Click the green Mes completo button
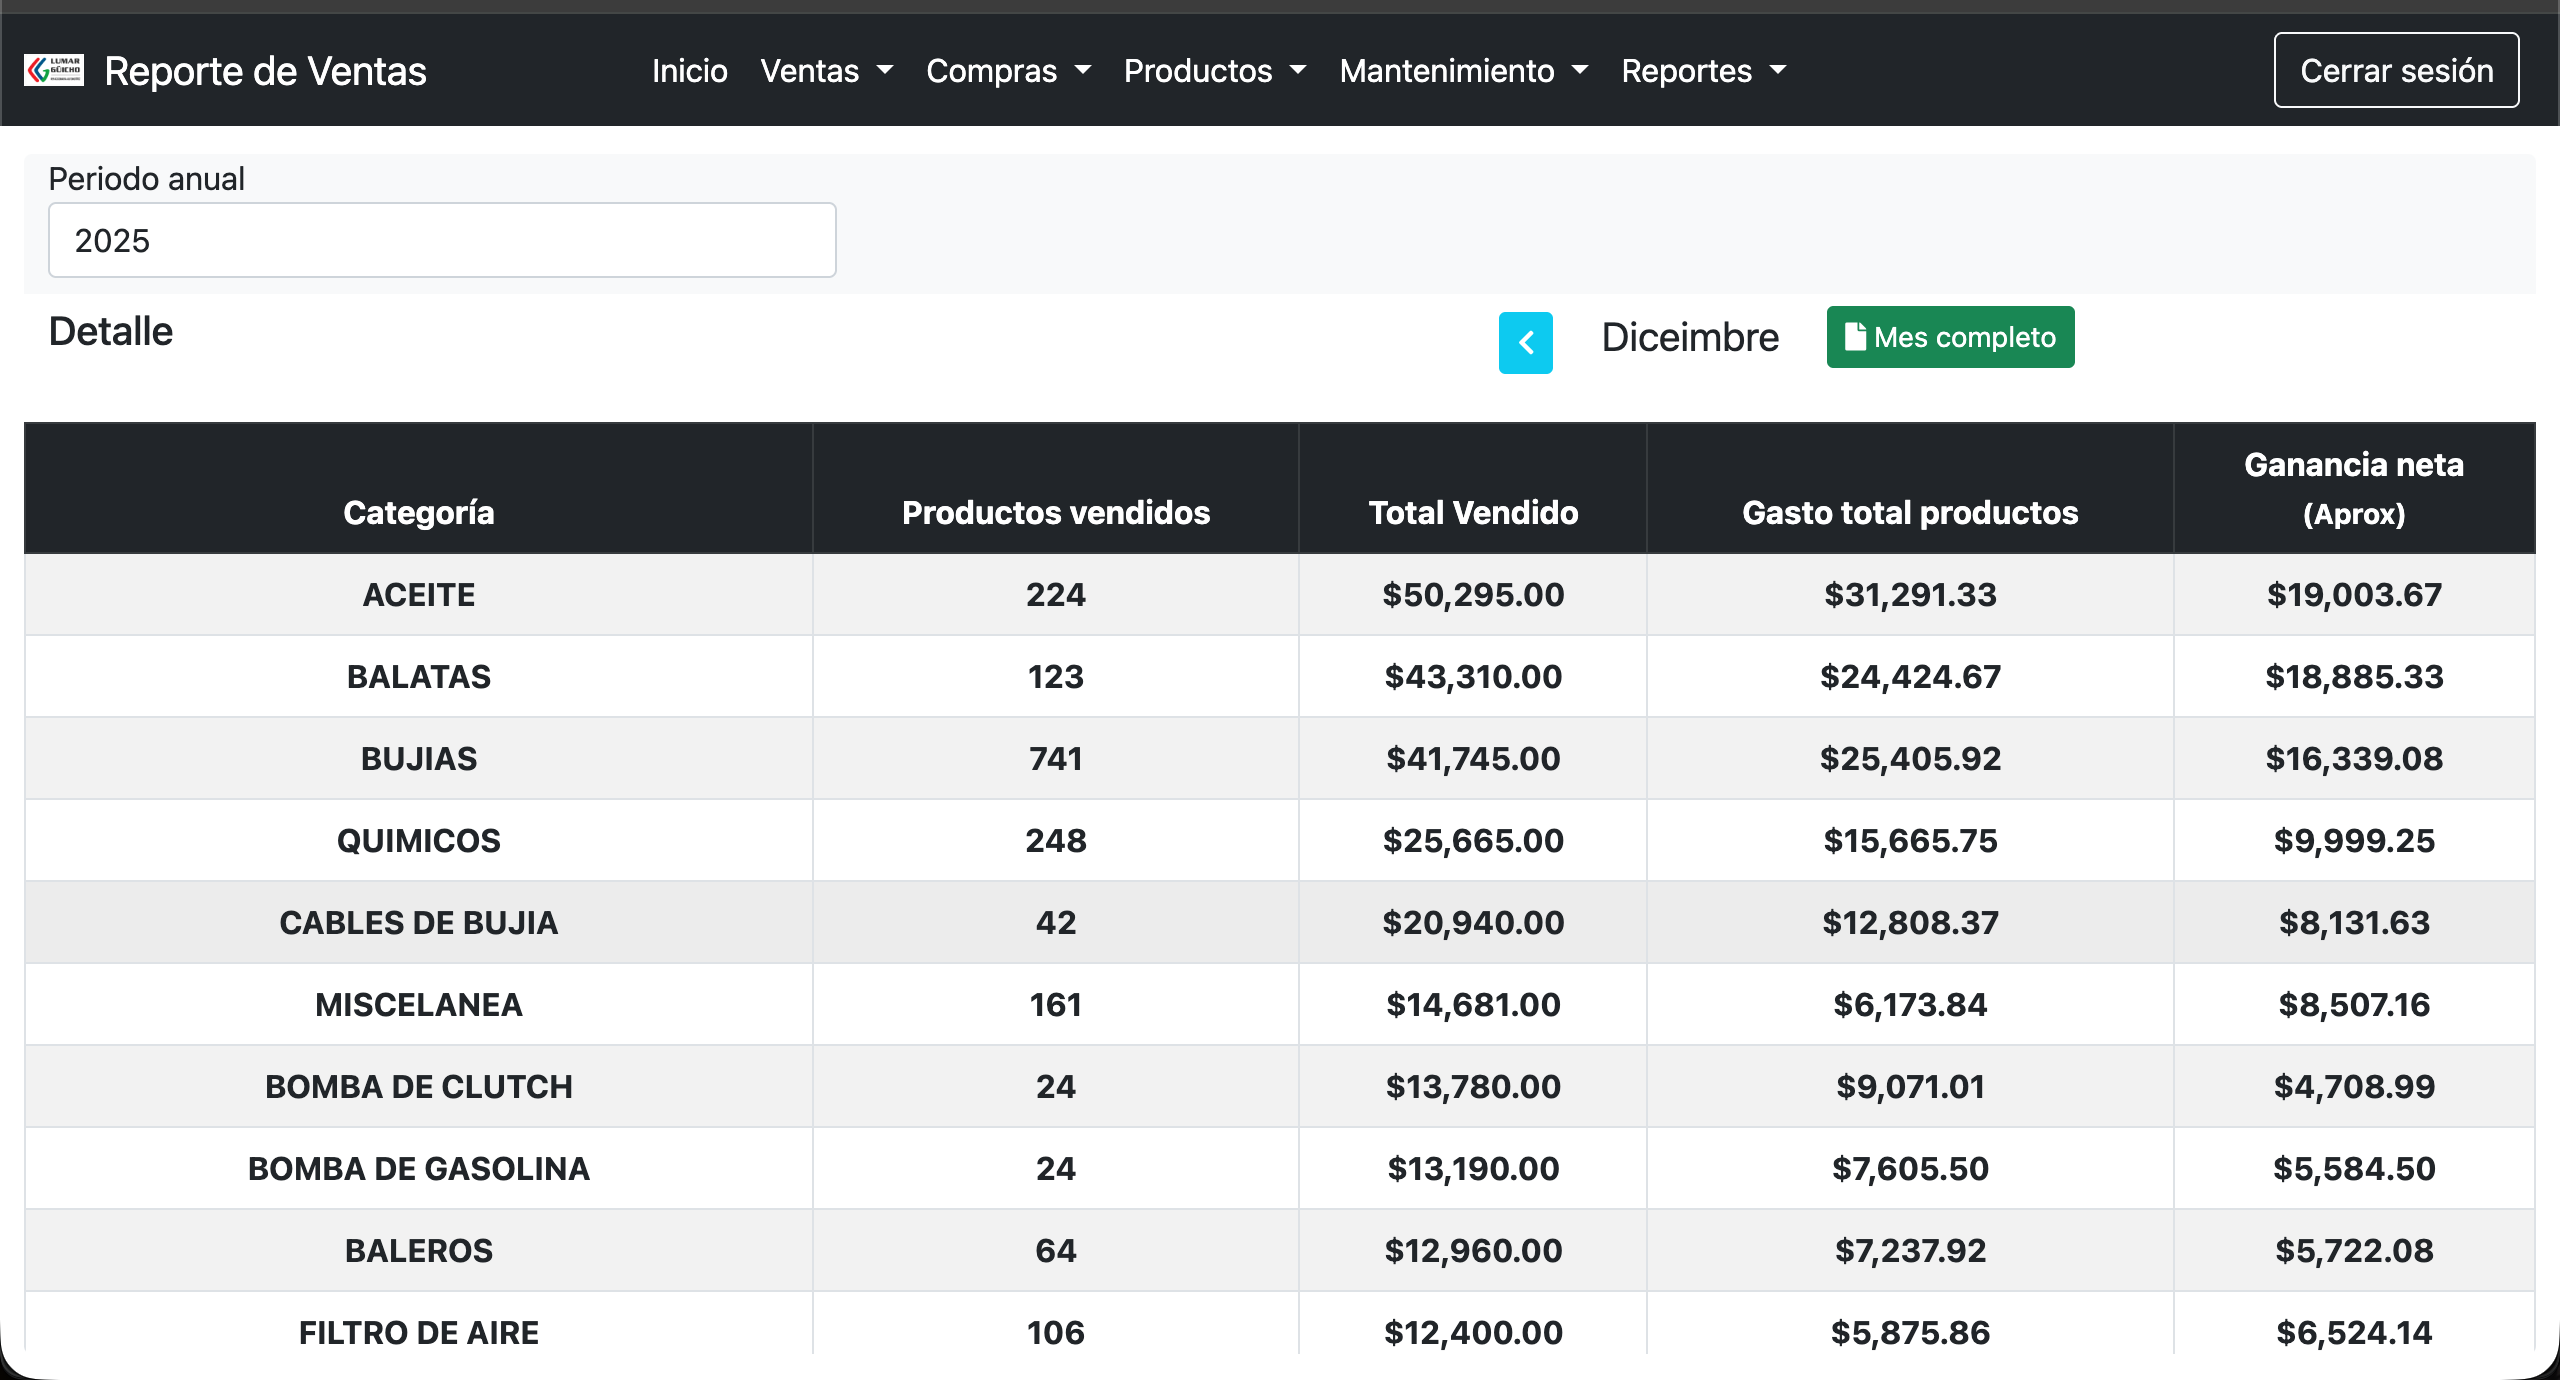Image resolution: width=2560 pixels, height=1380 pixels. (1950, 337)
